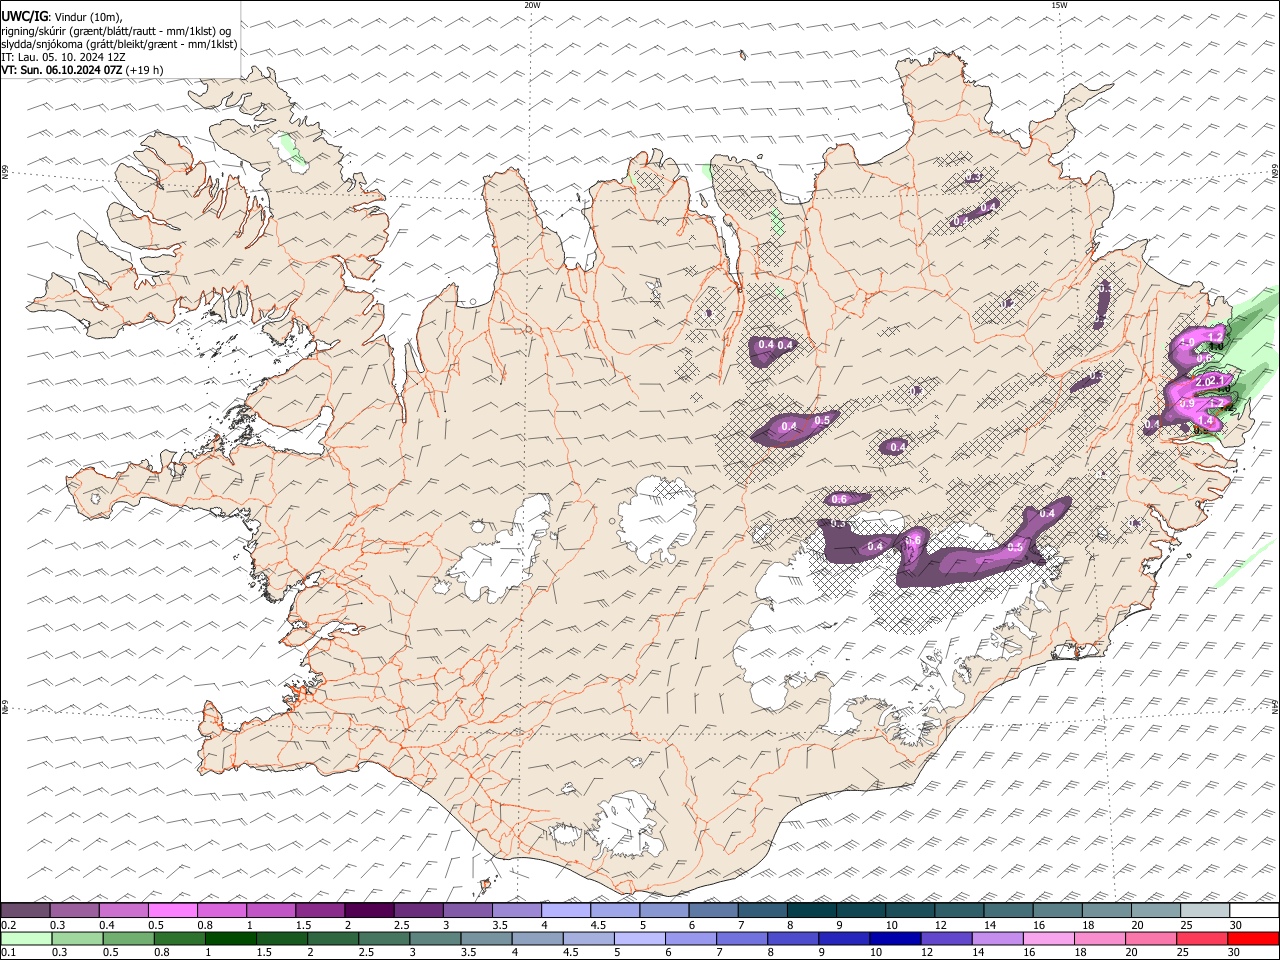Click the "slydda/snjókoma (grátt/bleikt/grænt" description line
Screen dimensions: 1280x960
119,44
